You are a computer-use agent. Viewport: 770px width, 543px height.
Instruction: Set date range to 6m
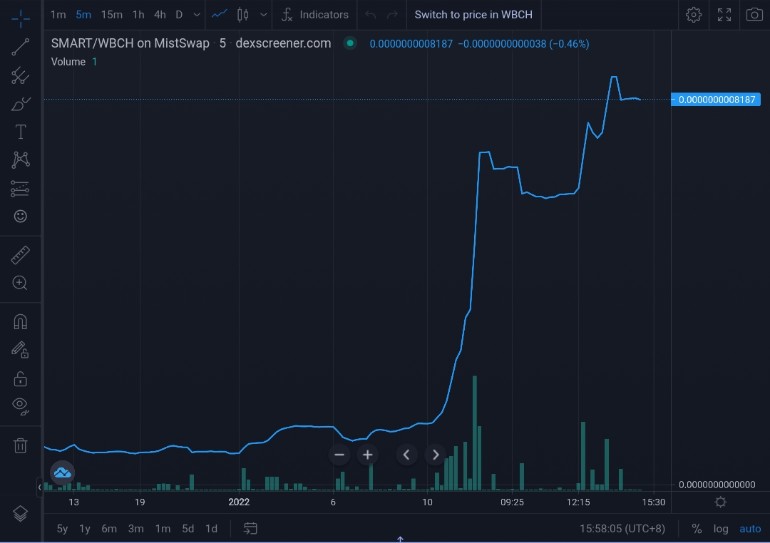click(109, 529)
